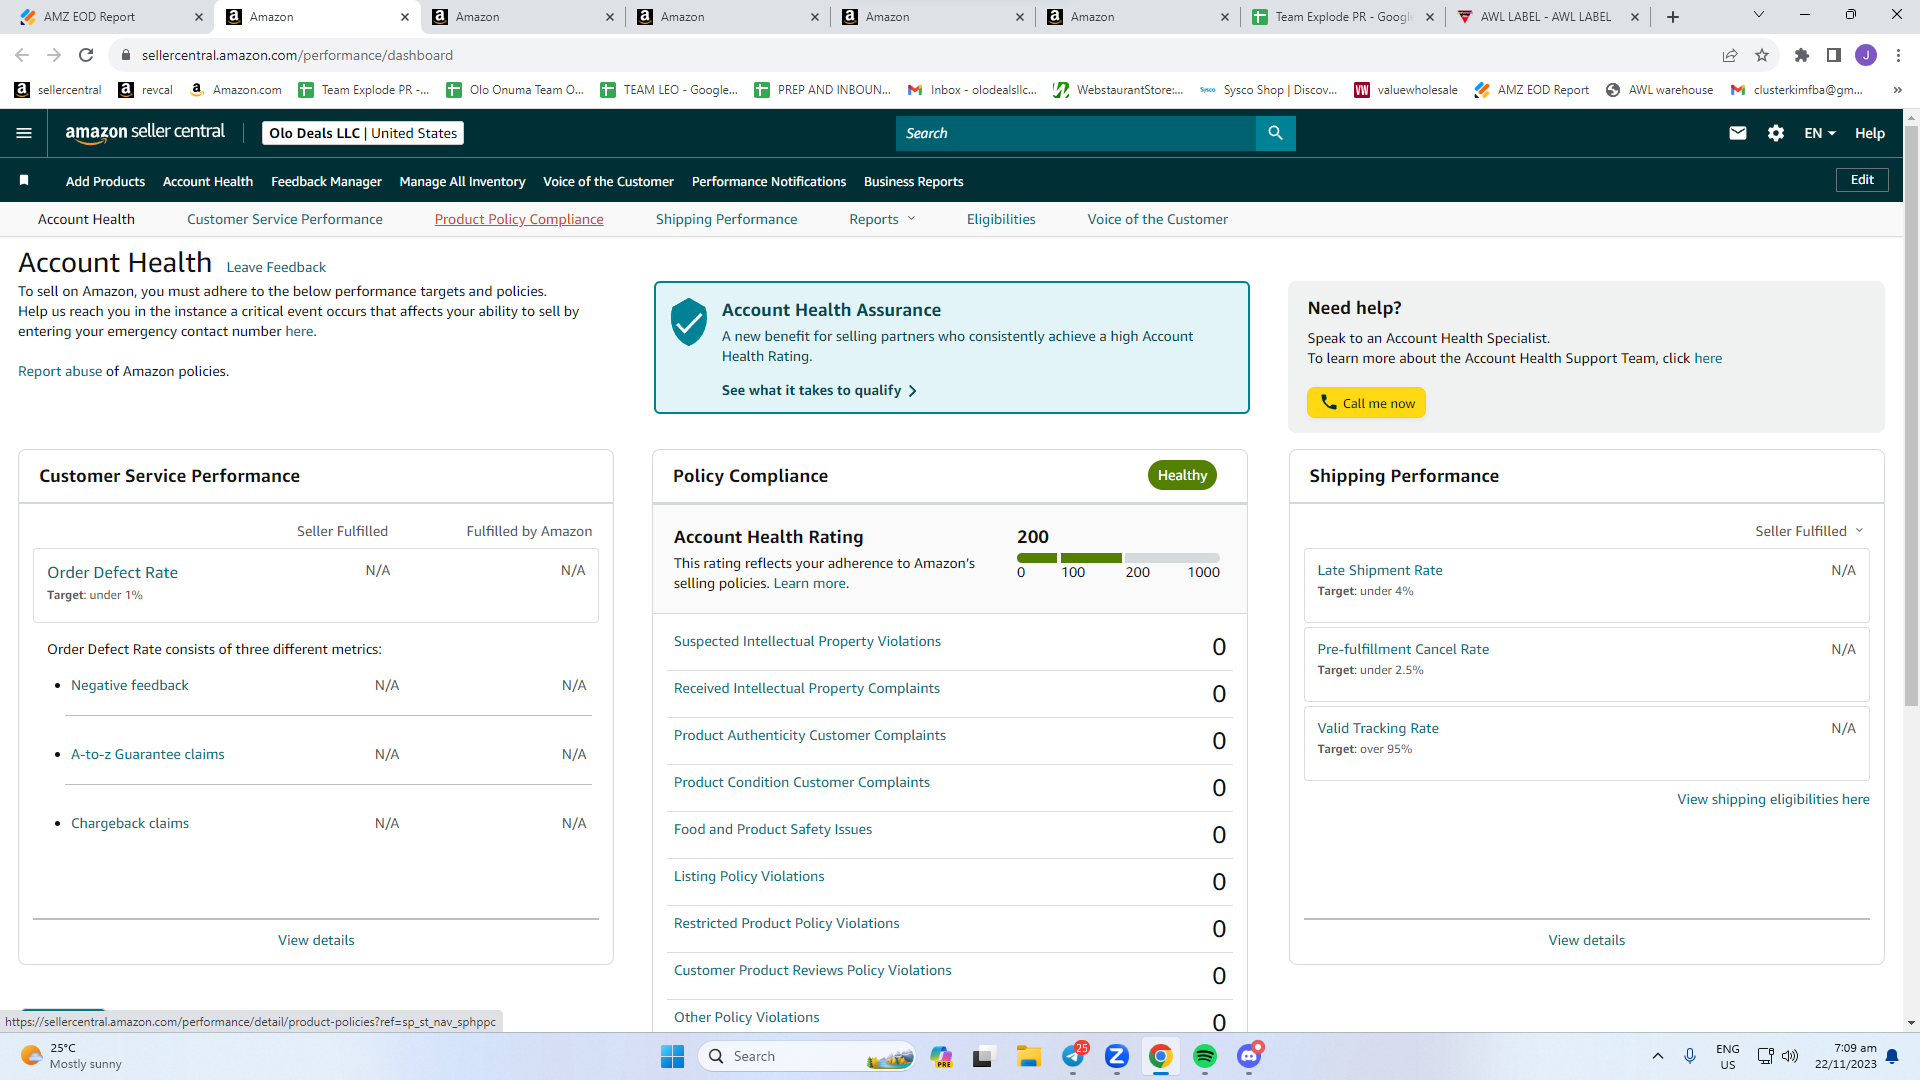Show more bookmarks with the overflow chevron
Viewport: 1920px width, 1080px height.
pos(1897,89)
